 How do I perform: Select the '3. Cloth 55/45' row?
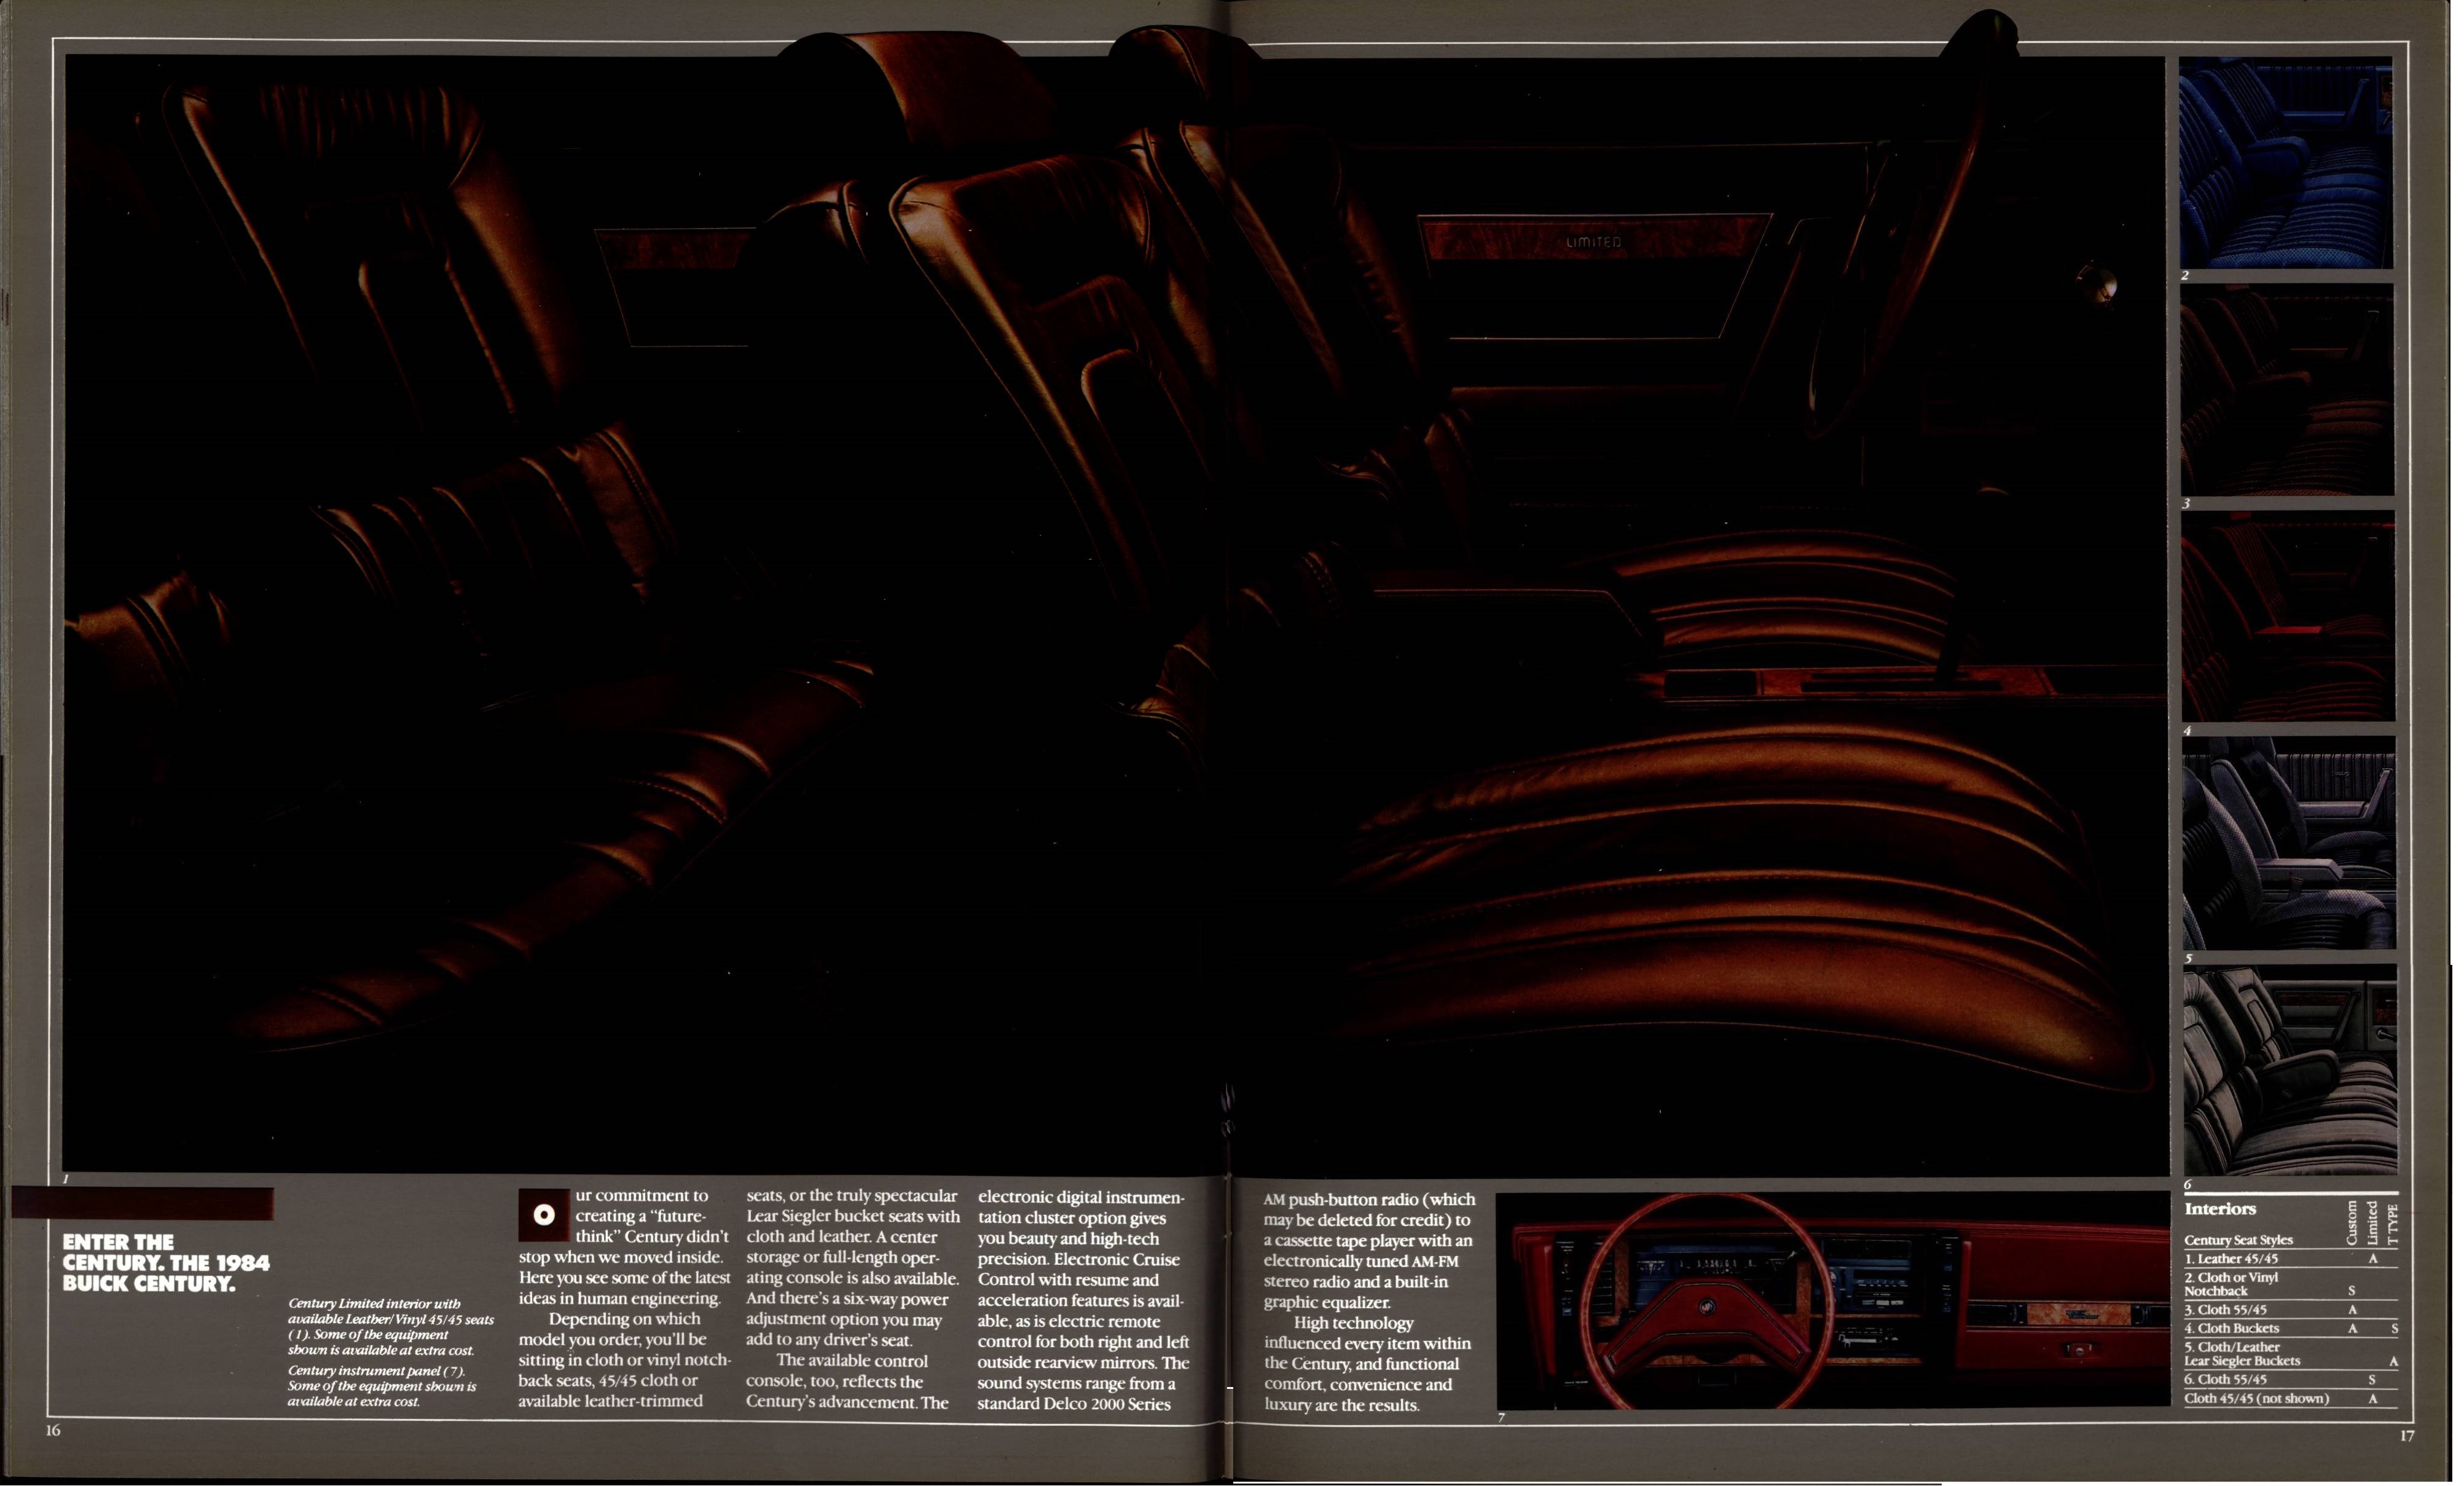coord(2290,1310)
